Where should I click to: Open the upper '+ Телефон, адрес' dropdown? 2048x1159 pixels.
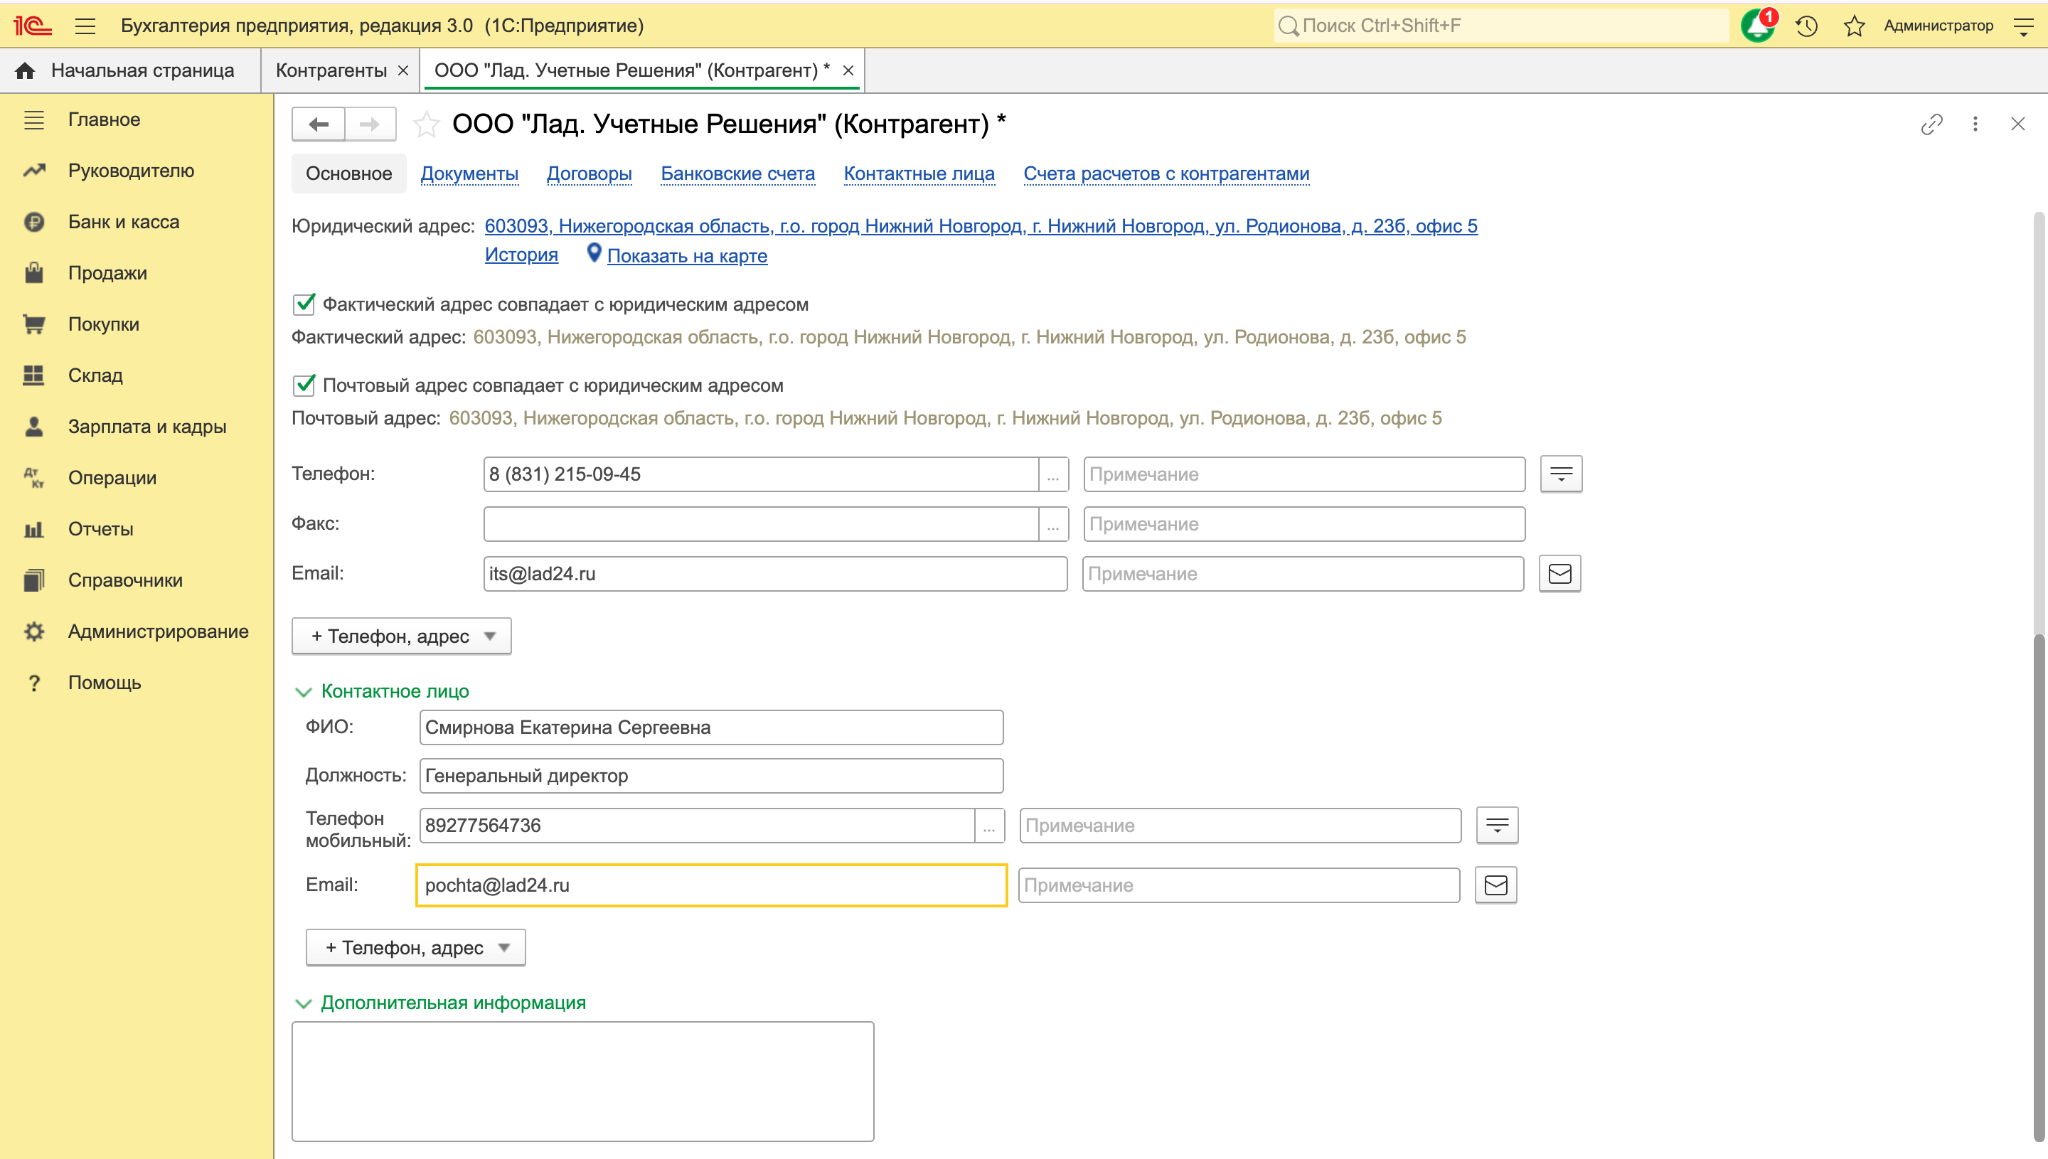[401, 636]
